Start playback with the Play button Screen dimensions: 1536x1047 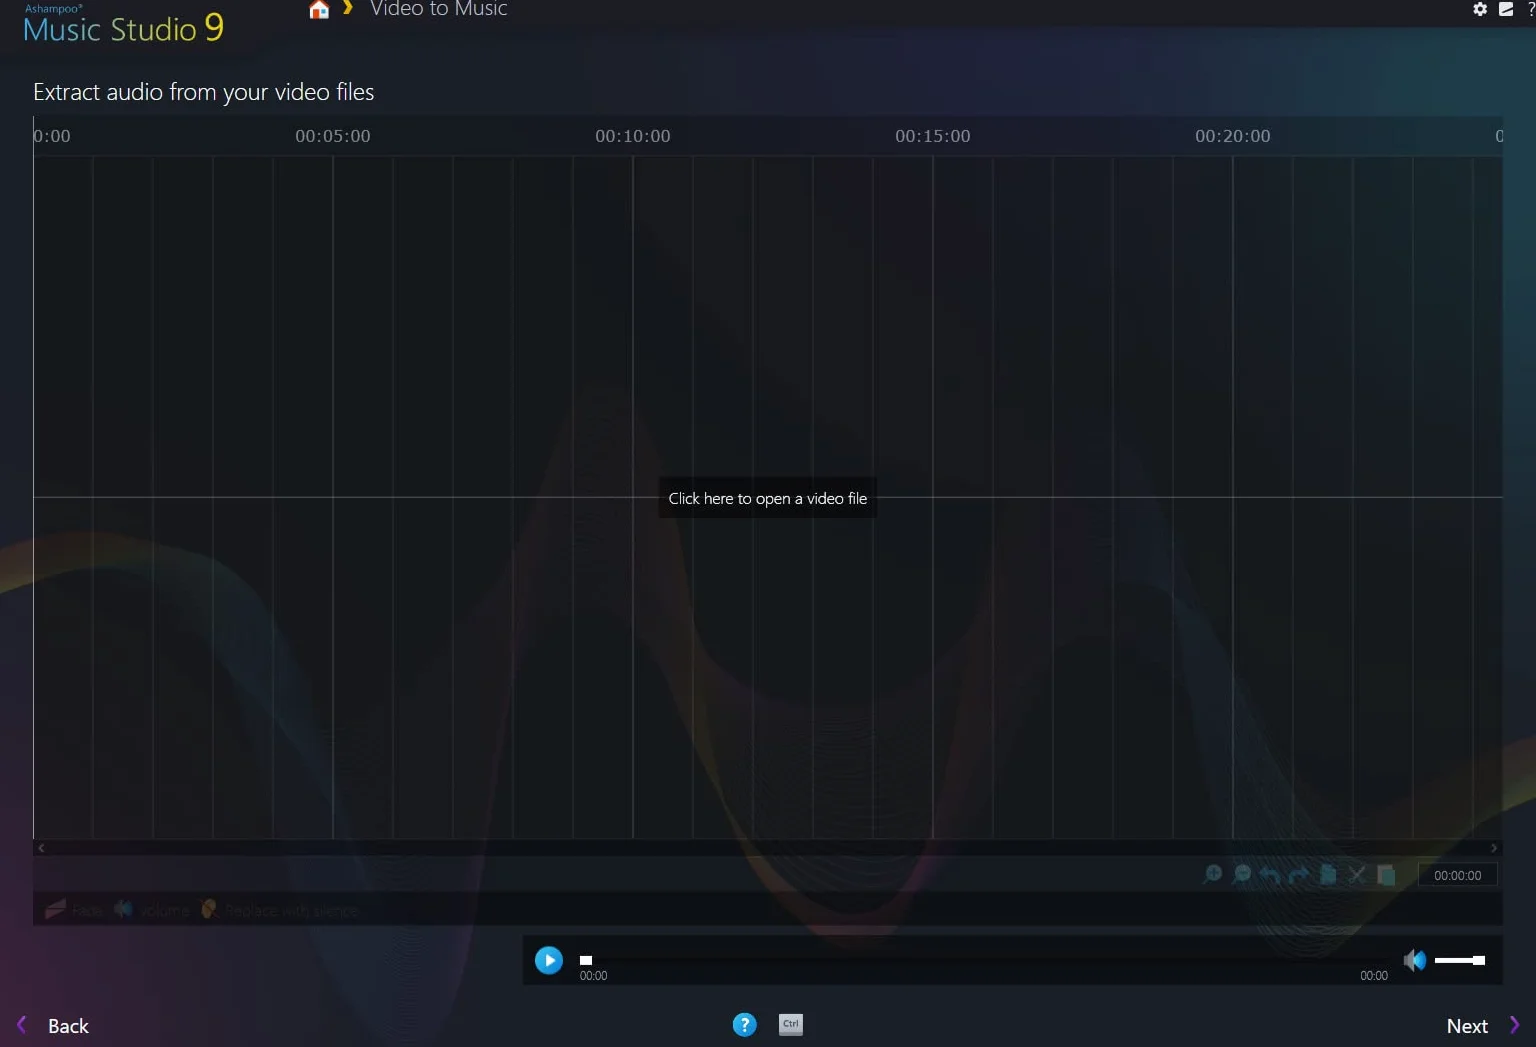click(549, 960)
